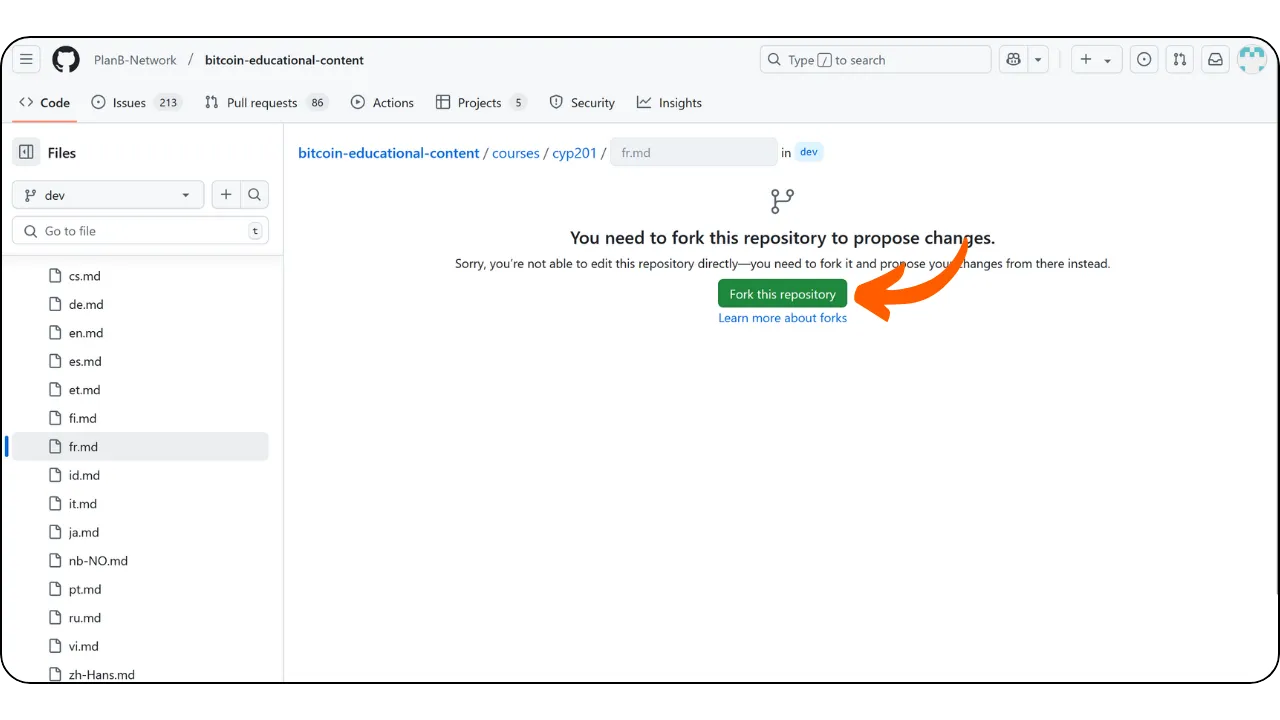
Task: Open Copilot chat icon
Action: point(1014,60)
